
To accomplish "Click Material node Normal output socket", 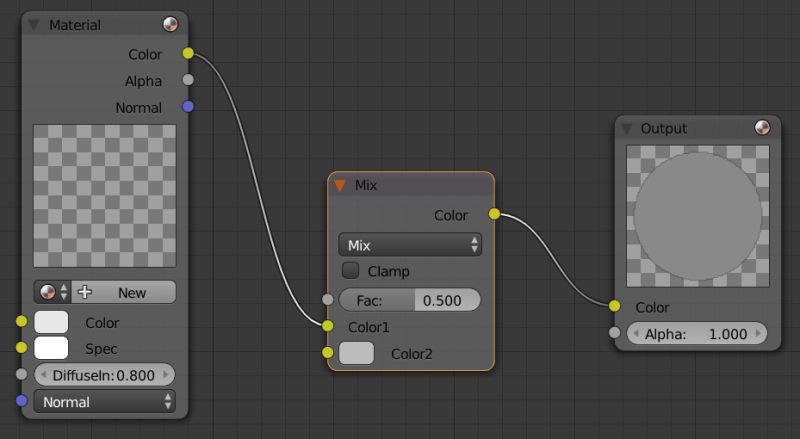I will tap(188, 106).
